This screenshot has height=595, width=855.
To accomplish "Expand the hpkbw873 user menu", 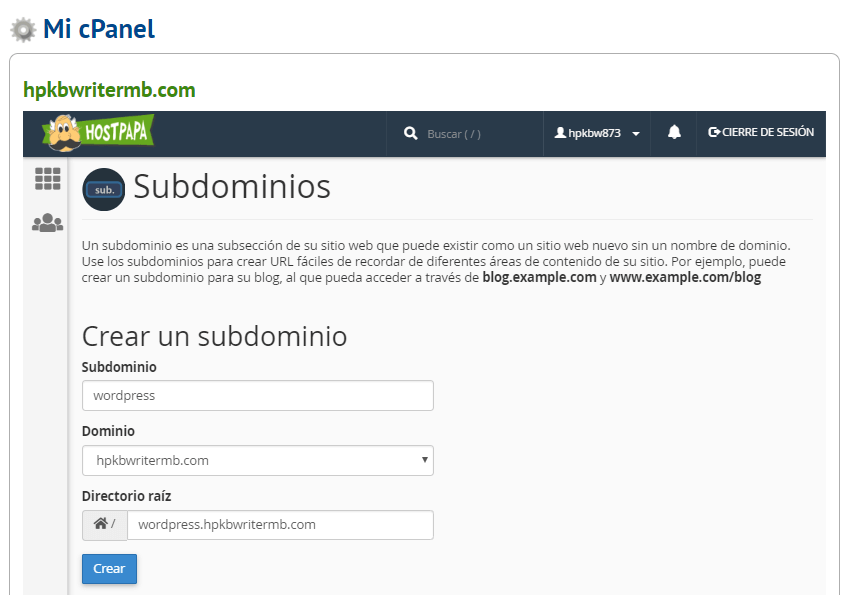I will point(597,133).
